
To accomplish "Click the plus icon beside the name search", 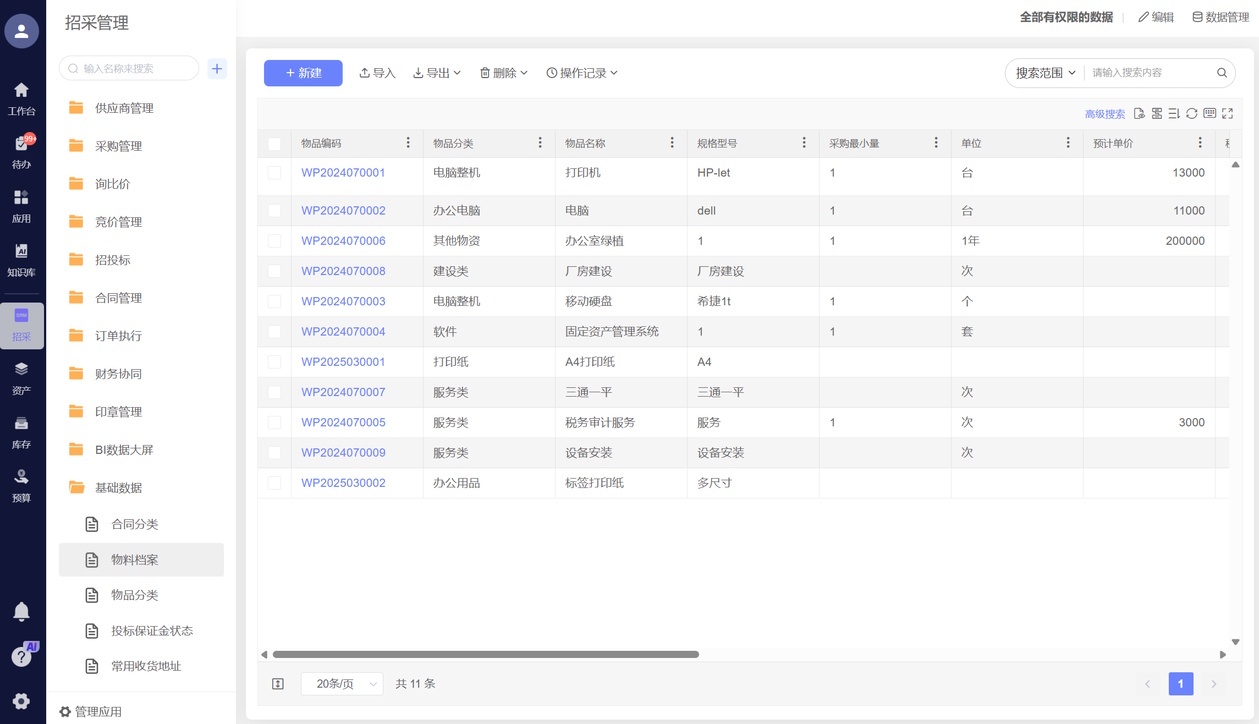I will click(217, 68).
